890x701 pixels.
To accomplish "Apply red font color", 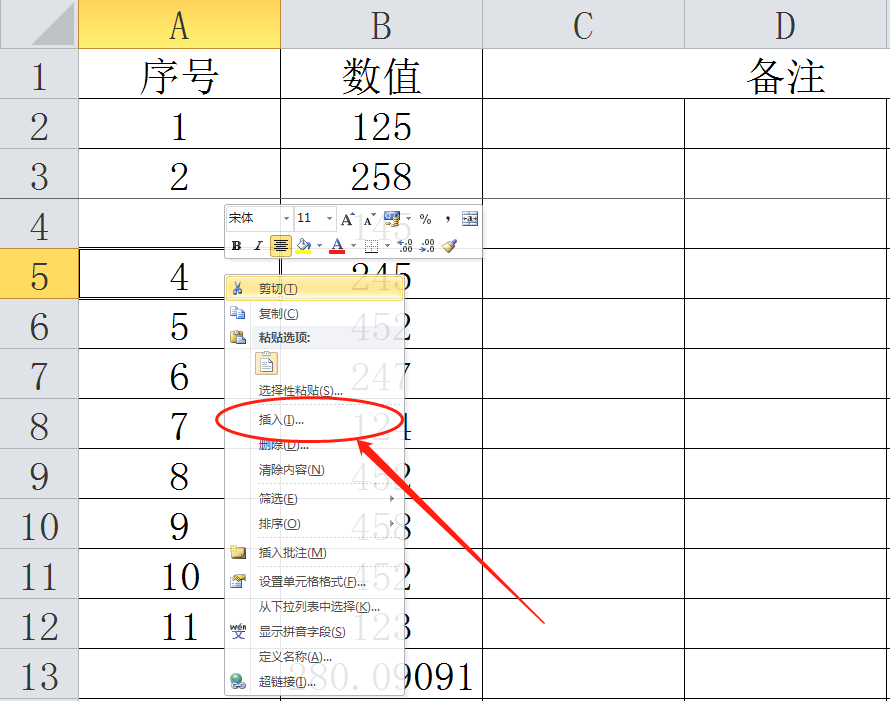I will pos(337,246).
